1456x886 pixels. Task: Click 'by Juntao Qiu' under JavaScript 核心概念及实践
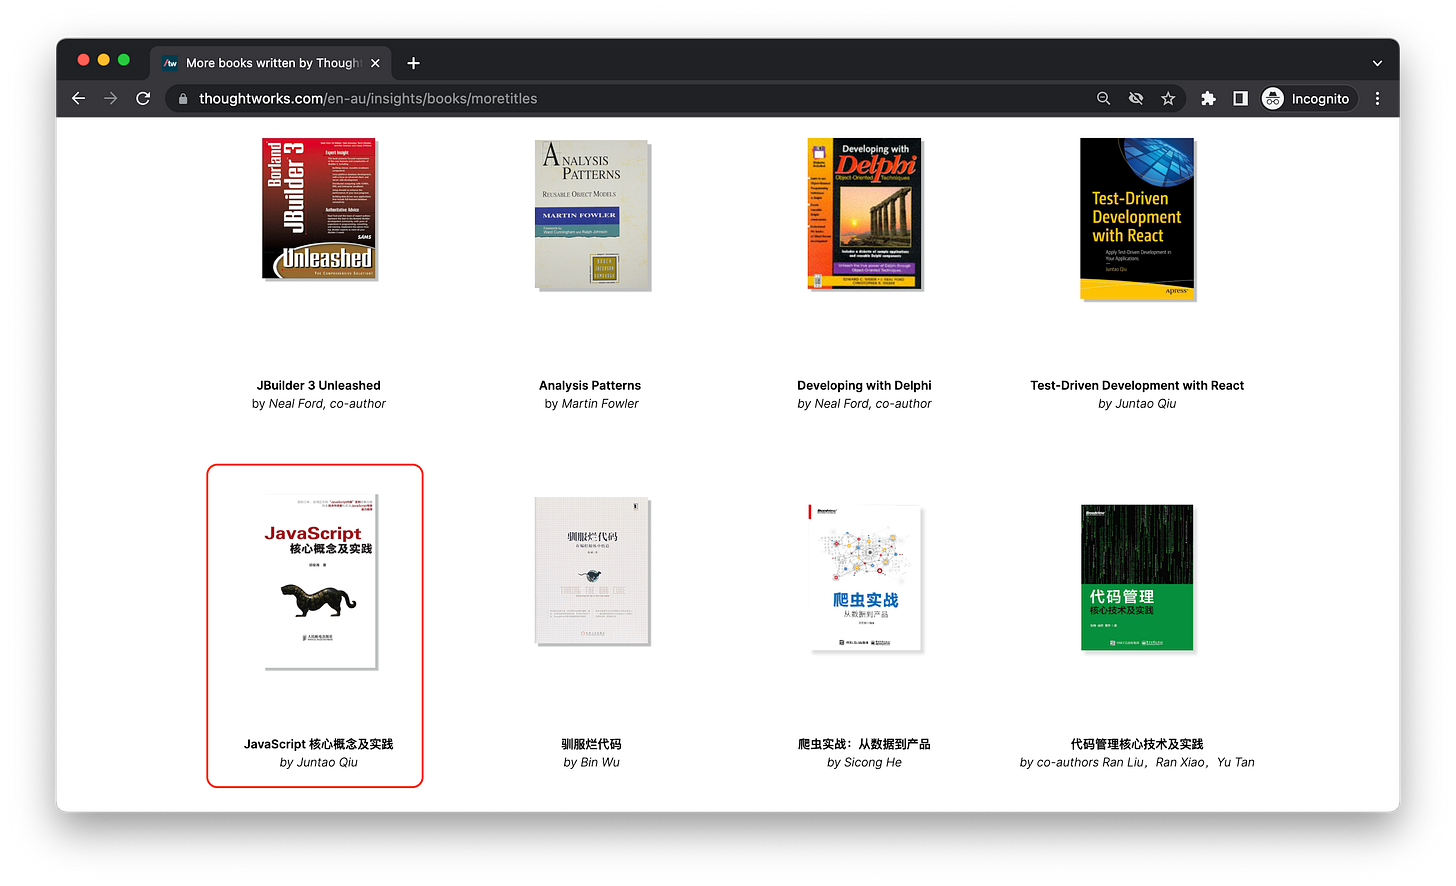point(318,763)
